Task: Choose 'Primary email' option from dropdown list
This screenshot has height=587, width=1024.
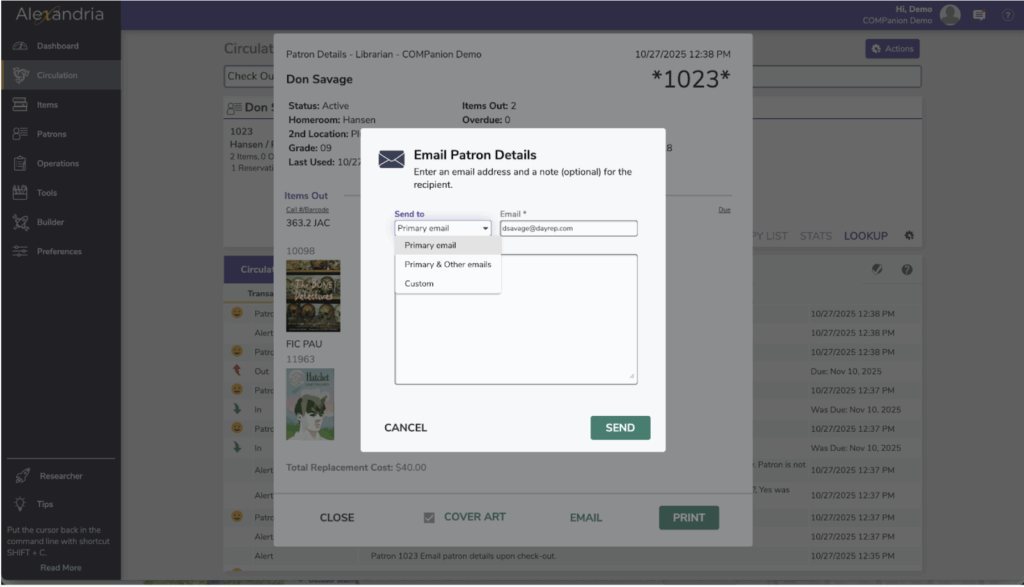Action: [x=430, y=245]
